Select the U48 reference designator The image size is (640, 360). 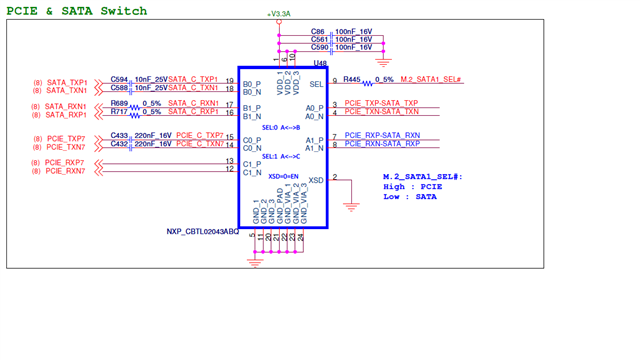click(320, 63)
